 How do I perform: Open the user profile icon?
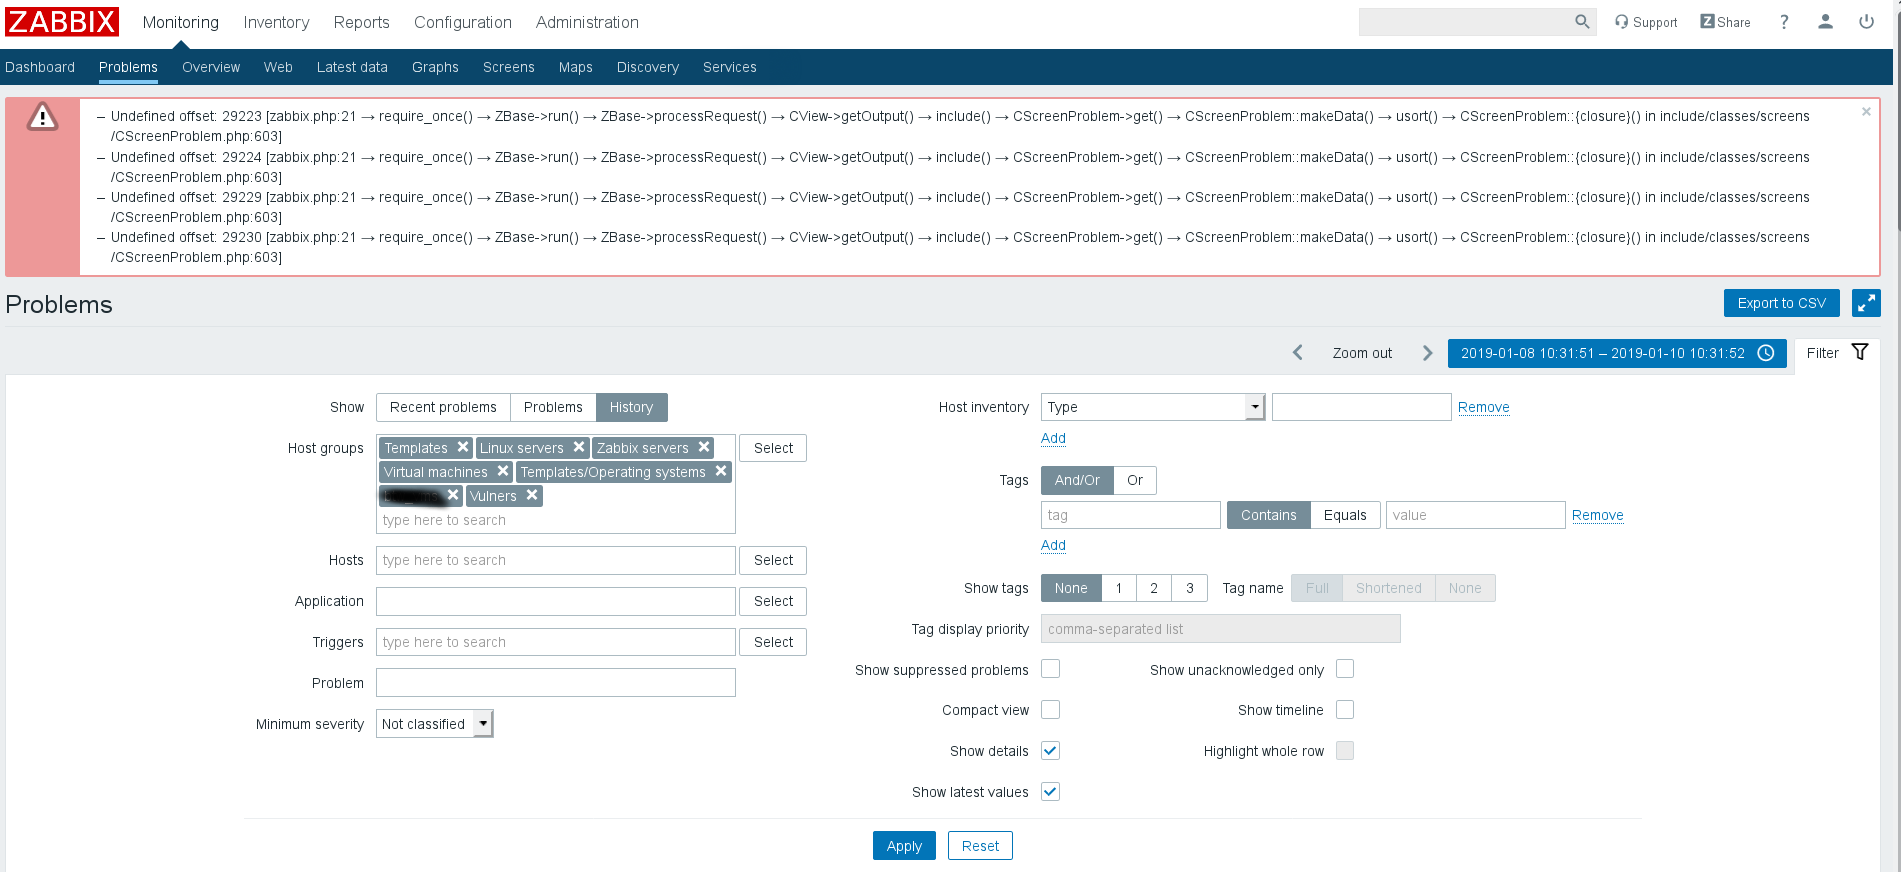(1825, 21)
